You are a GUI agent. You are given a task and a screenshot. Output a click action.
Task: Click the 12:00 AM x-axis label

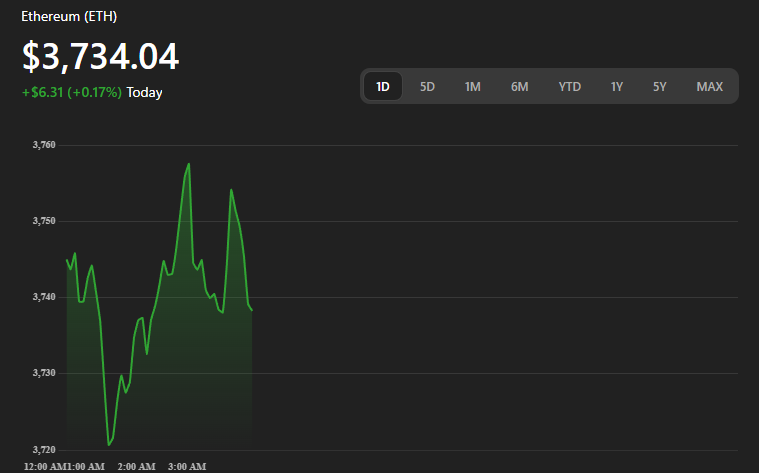(45, 467)
